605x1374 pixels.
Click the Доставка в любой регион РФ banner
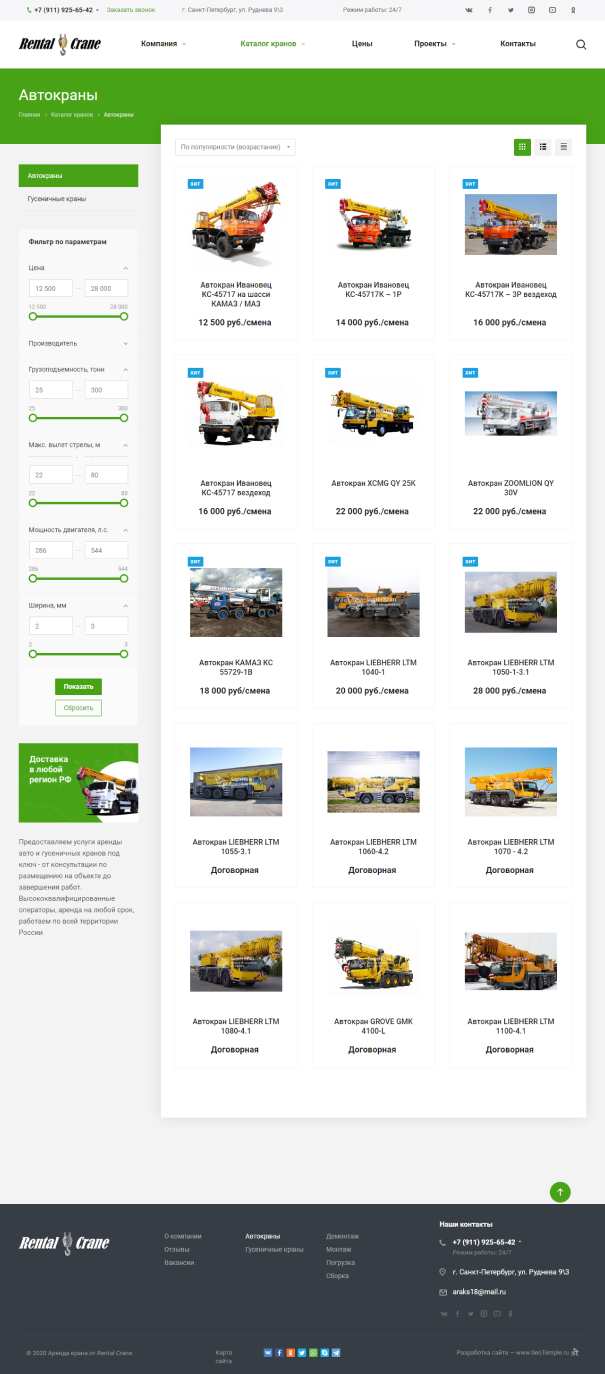point(79,781)
